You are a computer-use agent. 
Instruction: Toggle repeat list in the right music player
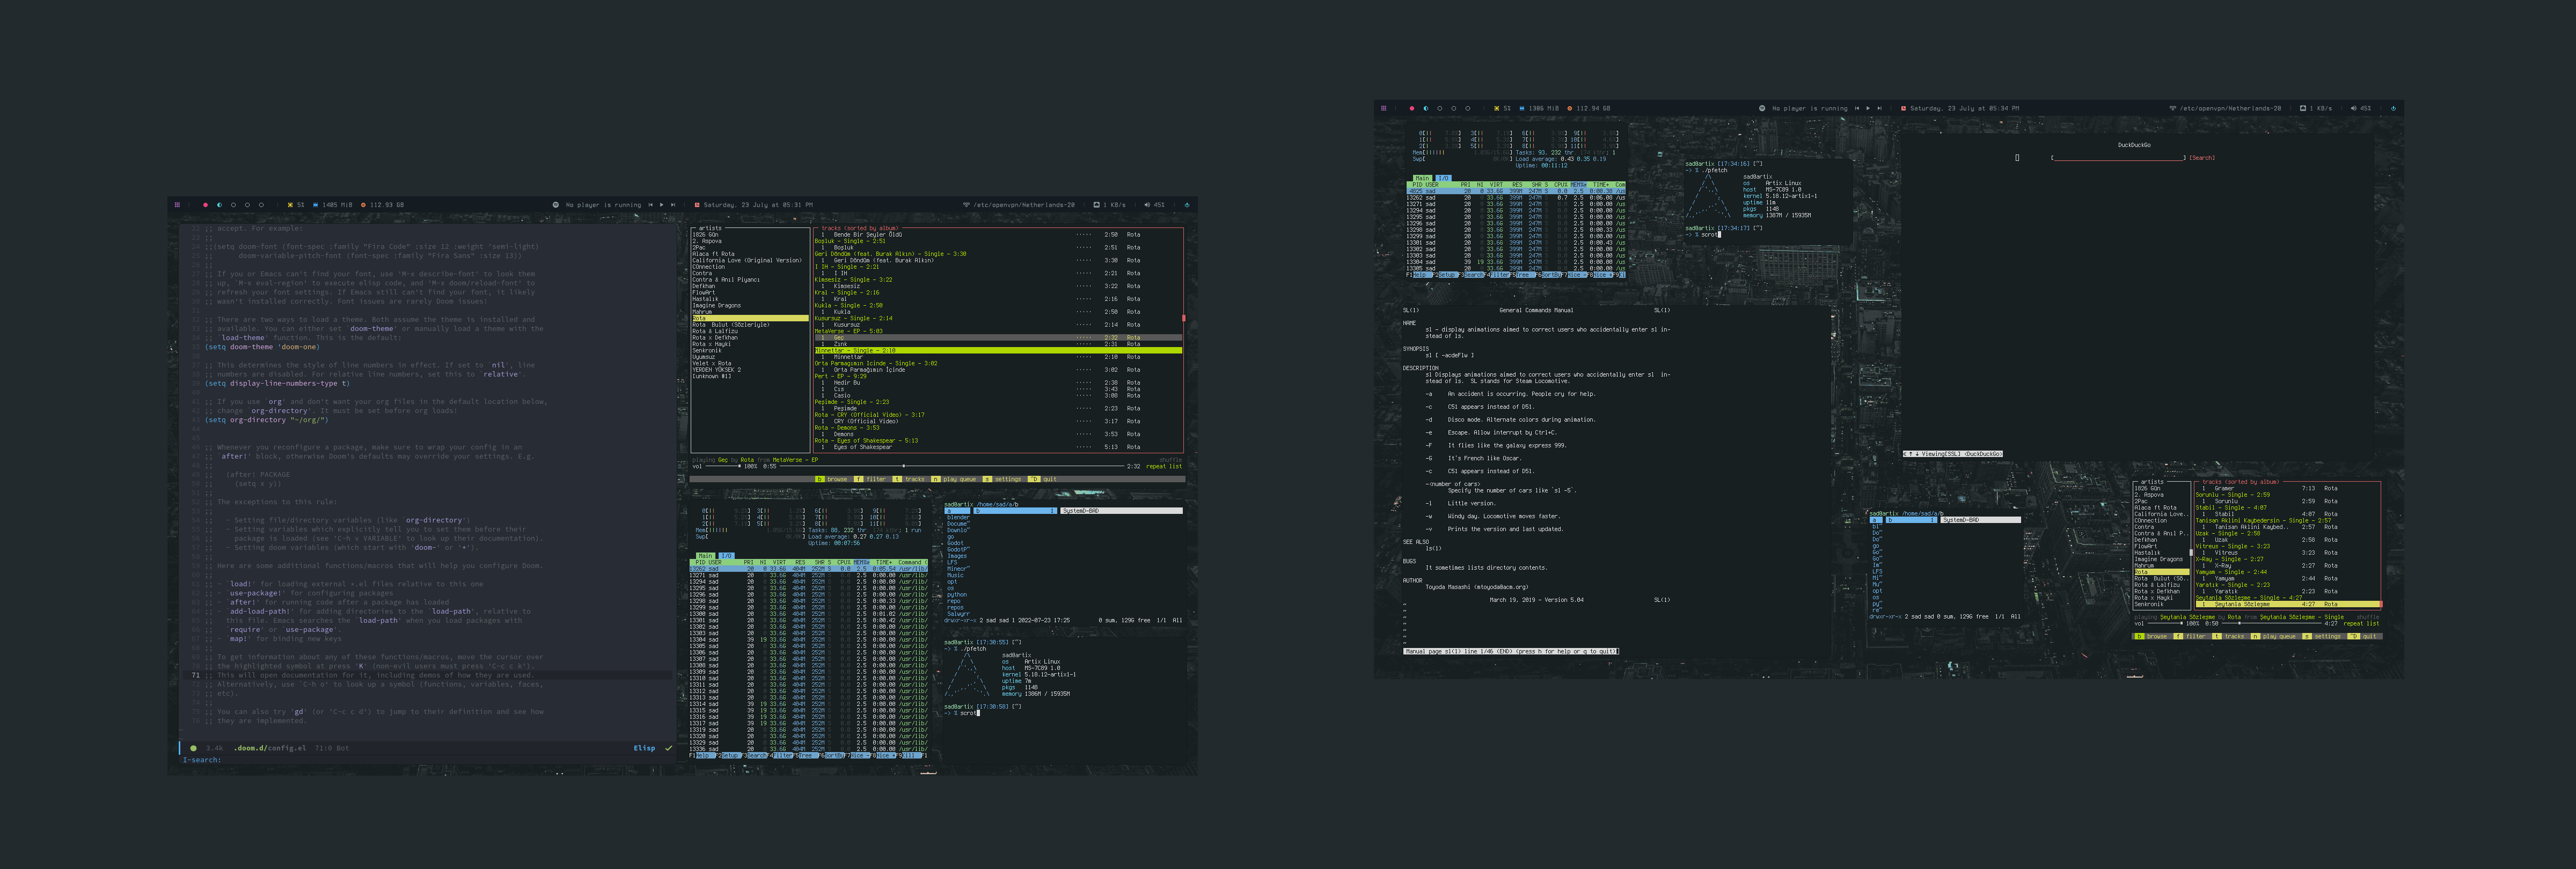pyautogui.click(x=2361, y=623)
